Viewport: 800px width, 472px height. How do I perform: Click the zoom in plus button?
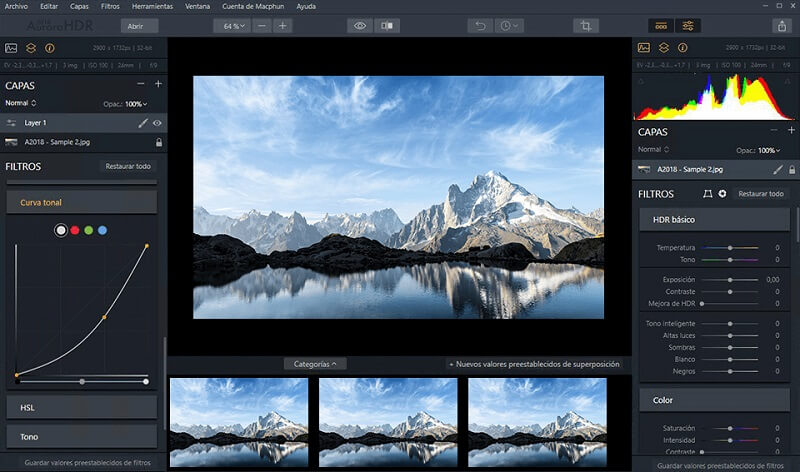tap(283, 25)
